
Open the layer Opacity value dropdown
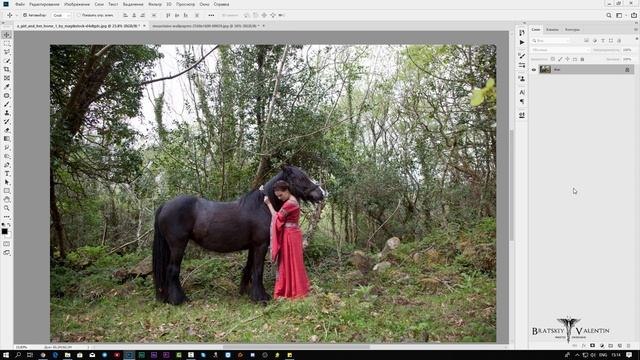(x=628, y=50)
